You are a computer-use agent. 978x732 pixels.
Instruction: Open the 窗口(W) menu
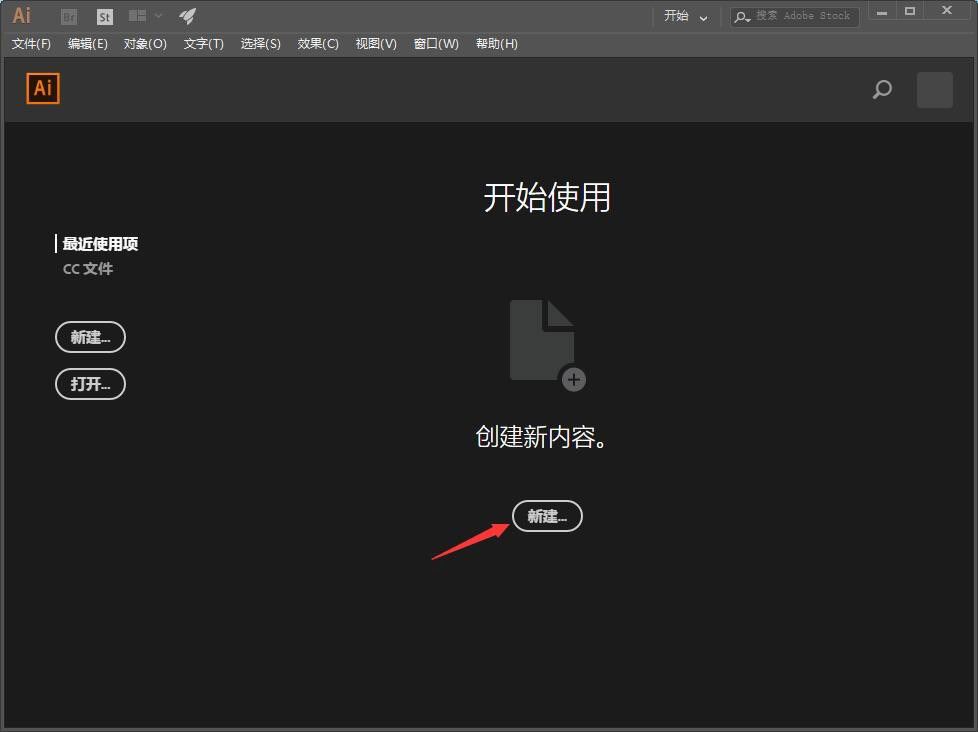pyautogui.click(x=436, y=43)
